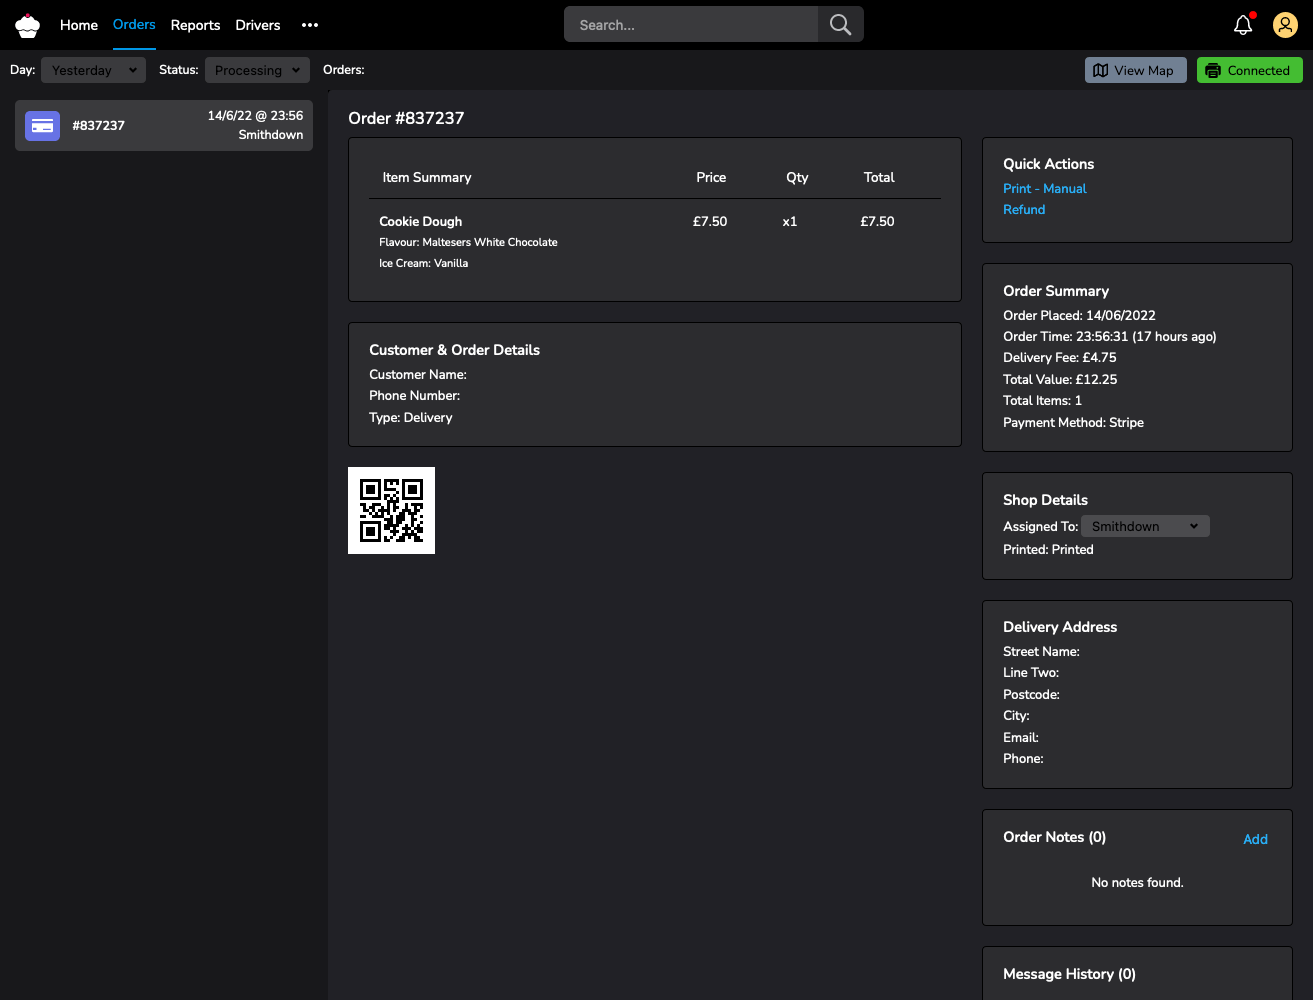Click the Connected printer button

pos(1250,70)
